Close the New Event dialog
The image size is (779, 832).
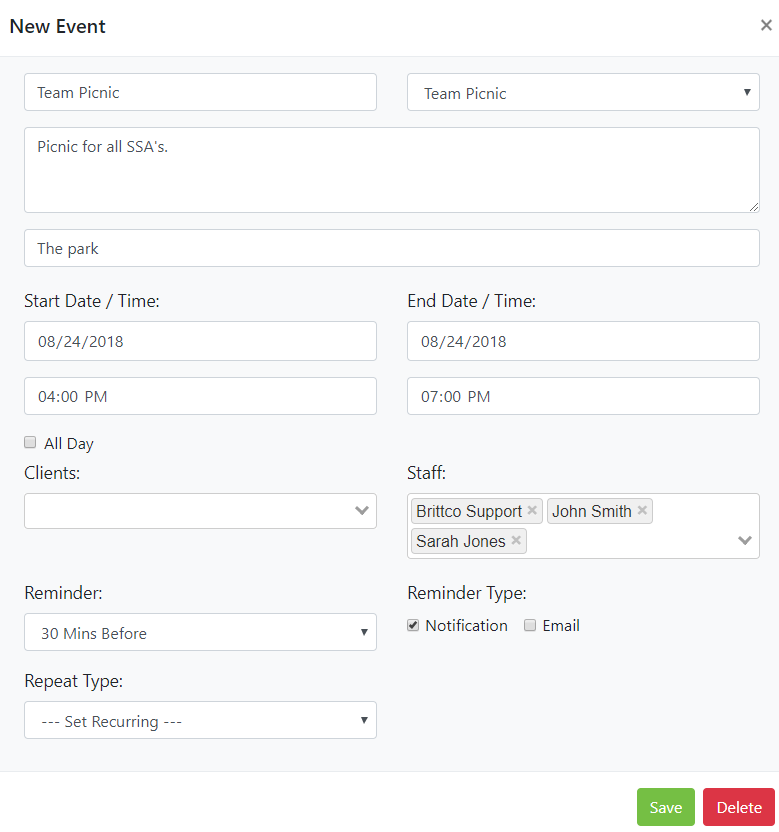[x=766, y=26]
